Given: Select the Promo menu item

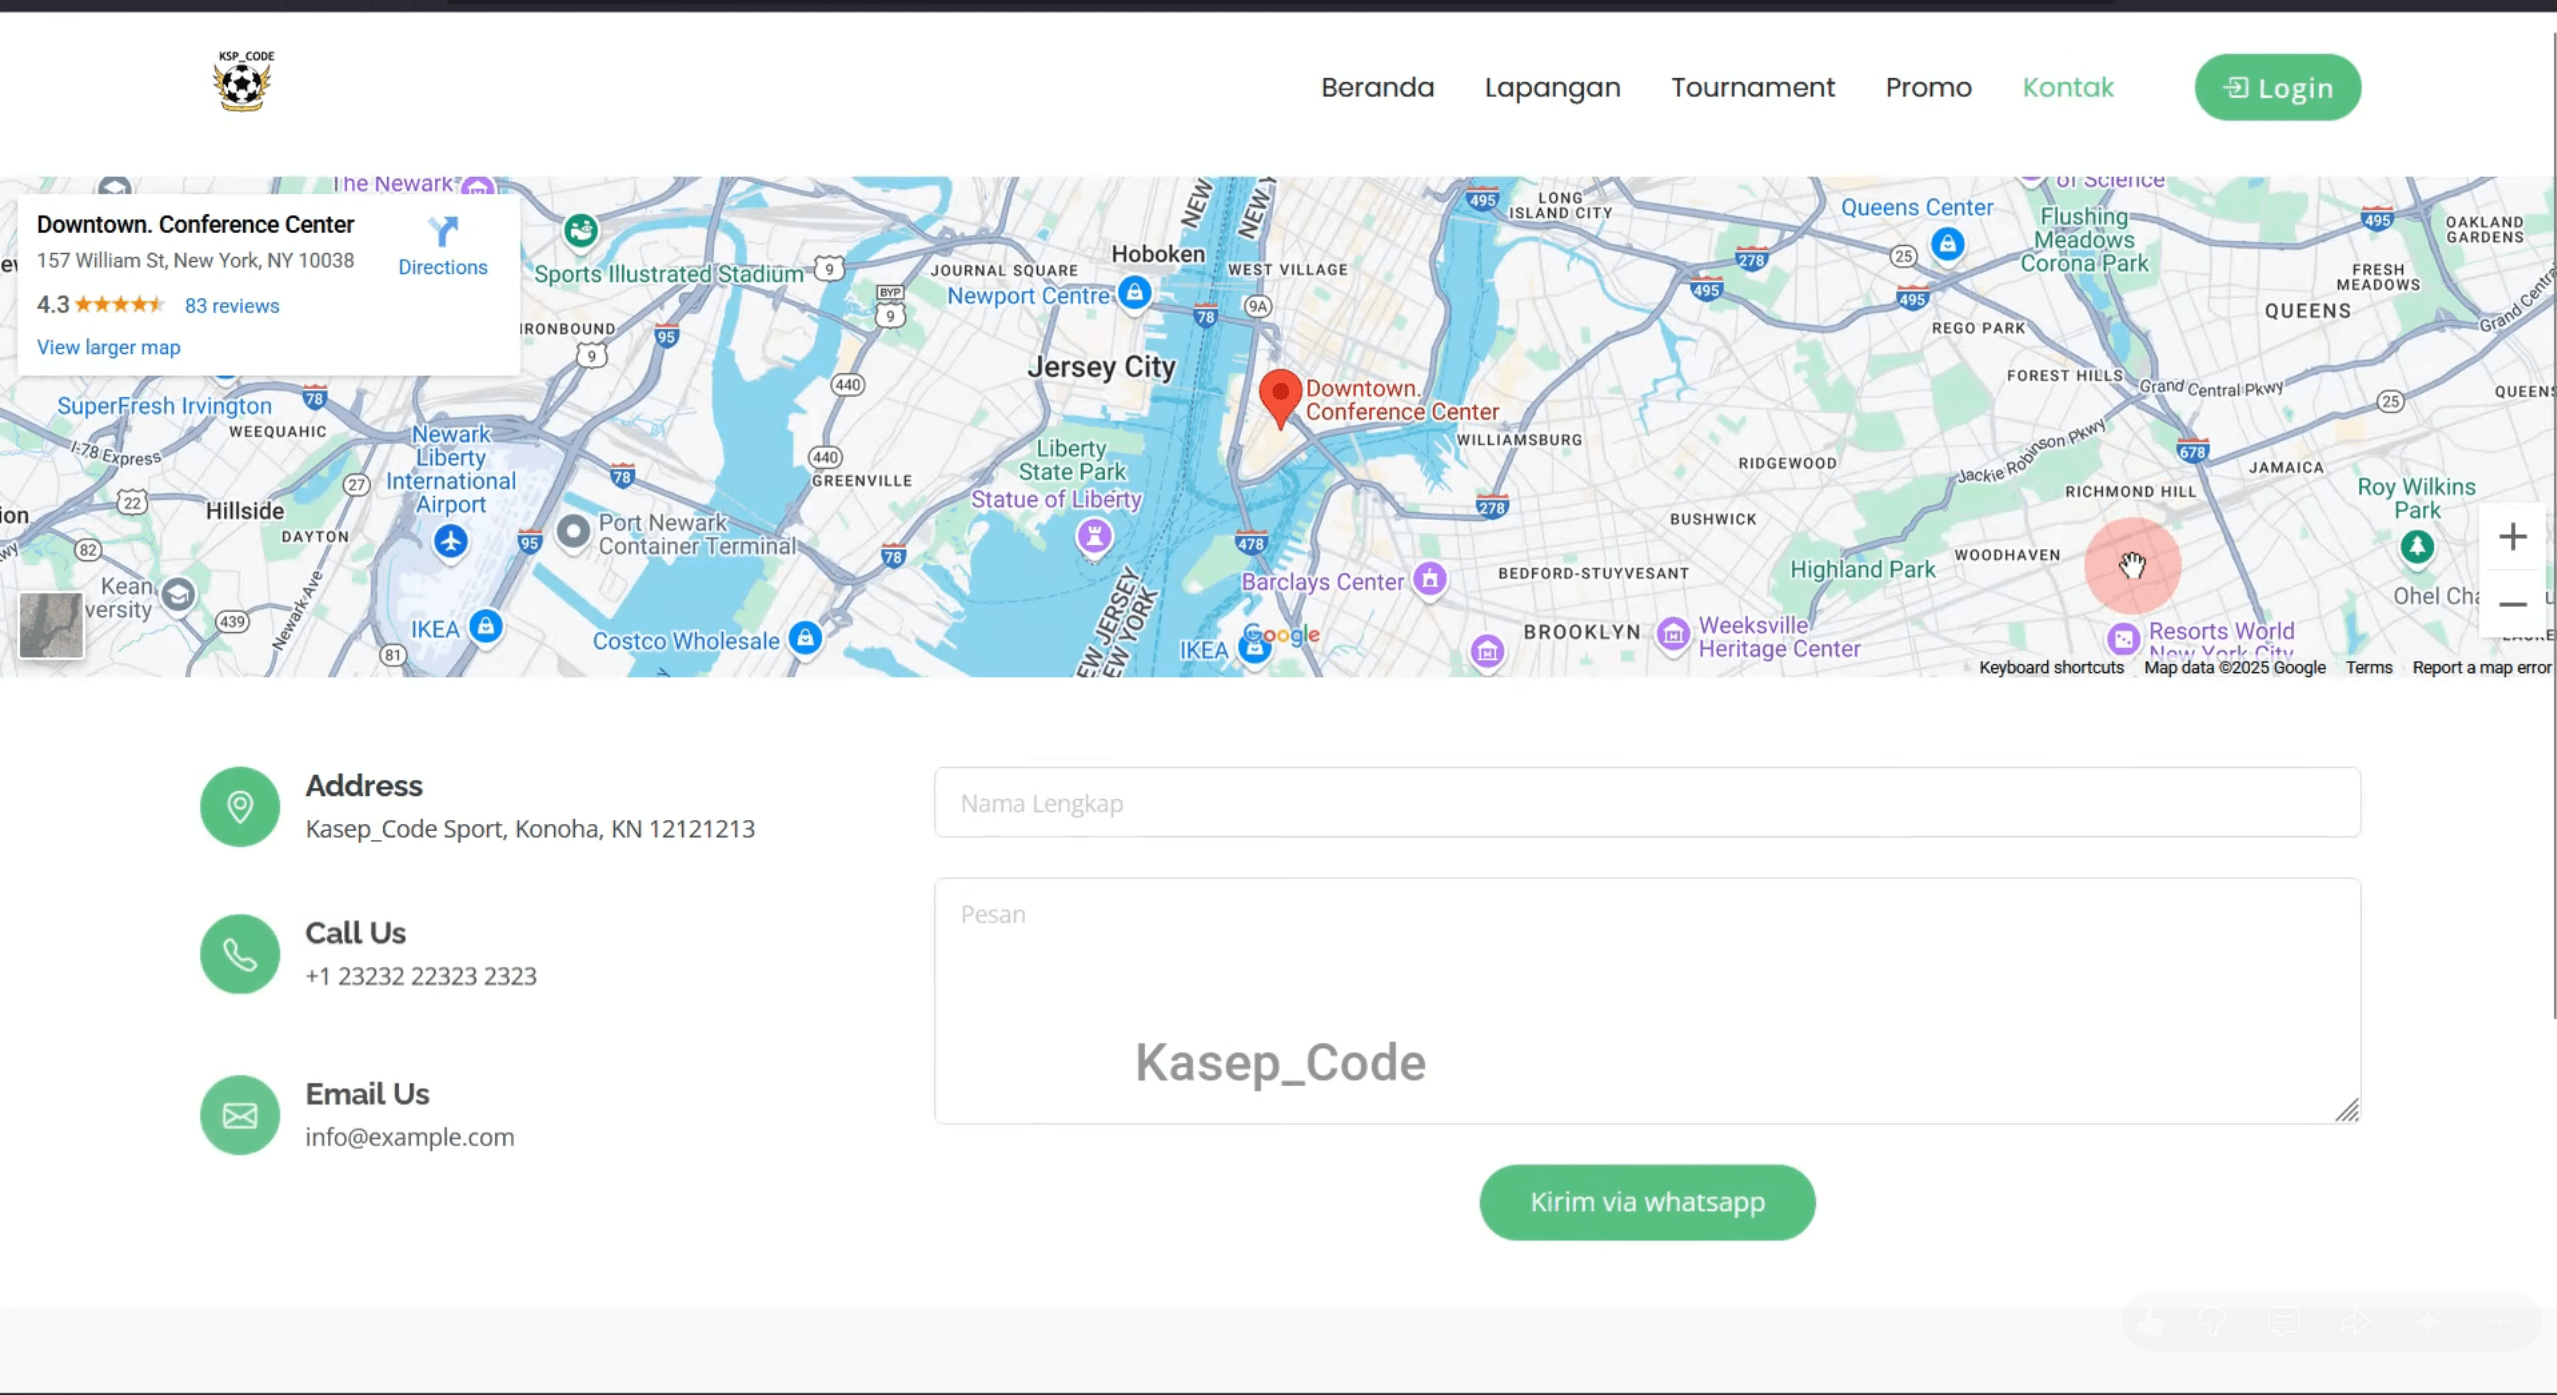Looking at the screenshot, I should click(x=1928, y=88).
